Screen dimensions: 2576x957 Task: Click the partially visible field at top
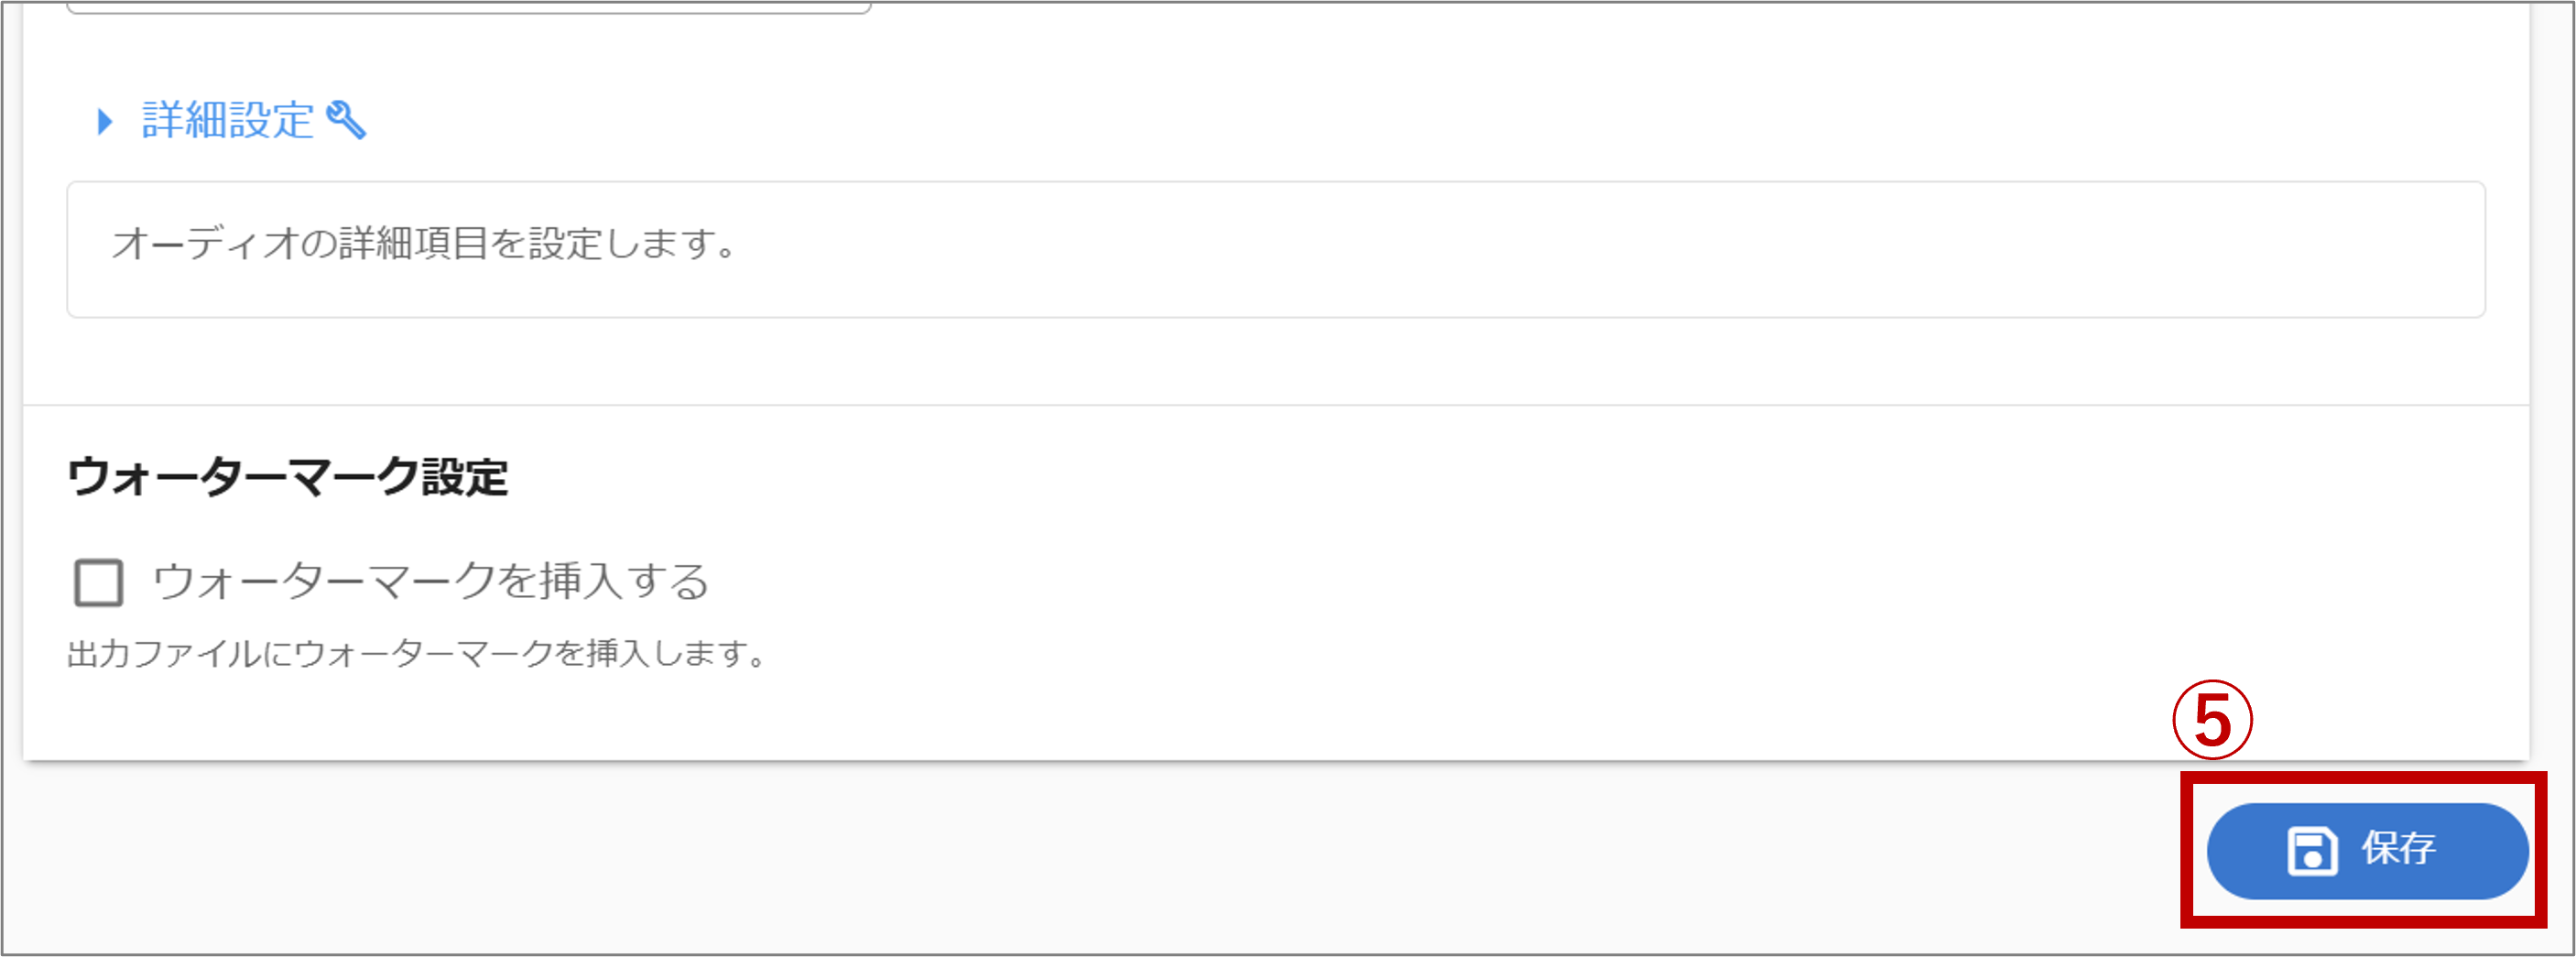(x=469, y=7)
